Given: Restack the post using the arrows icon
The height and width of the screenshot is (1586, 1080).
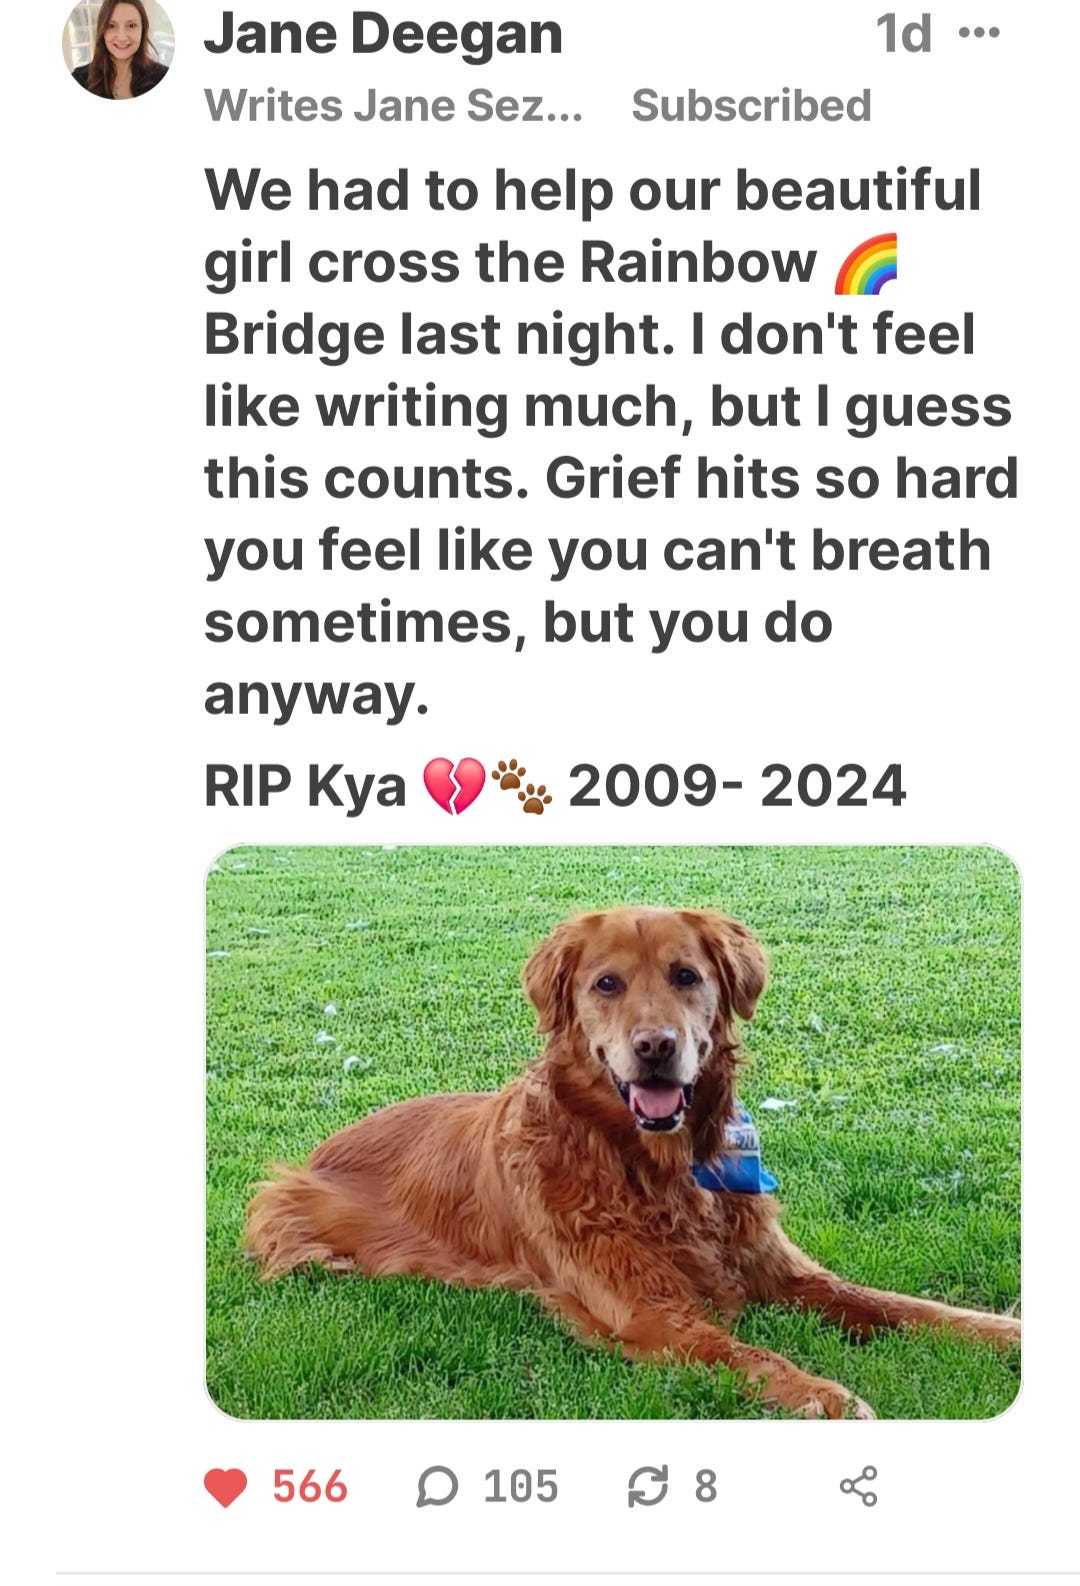Looking at the screenshot, I should [x=647, y=1487].
